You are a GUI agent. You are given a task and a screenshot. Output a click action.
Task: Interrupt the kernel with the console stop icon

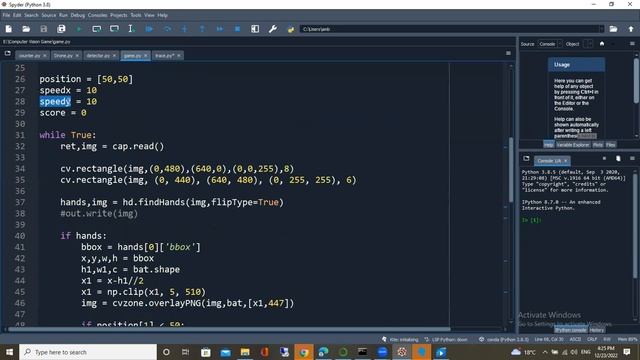604,158
